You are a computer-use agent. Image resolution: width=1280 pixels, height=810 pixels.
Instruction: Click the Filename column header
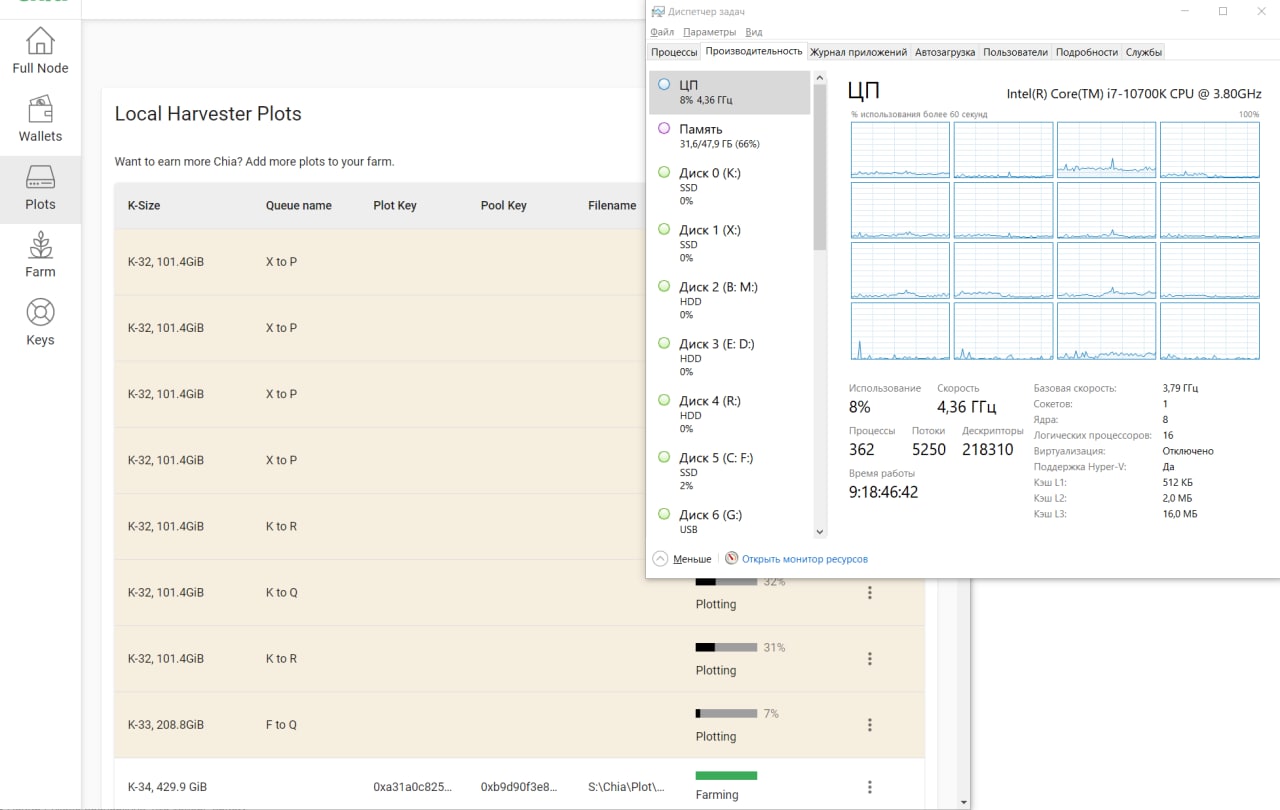tap(612, 205)
